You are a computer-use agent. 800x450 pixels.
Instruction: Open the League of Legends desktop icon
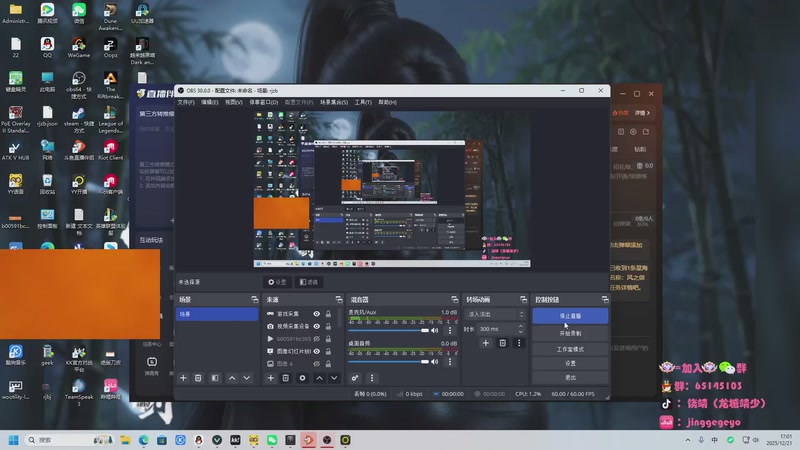tap(110, 119)
